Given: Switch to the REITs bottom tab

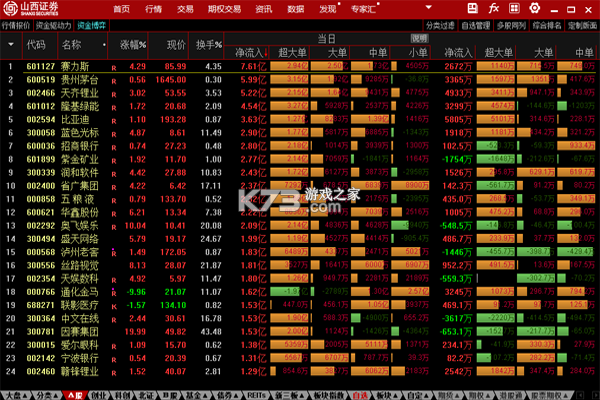Looking at the screenshot, I should tap(256, 395).
